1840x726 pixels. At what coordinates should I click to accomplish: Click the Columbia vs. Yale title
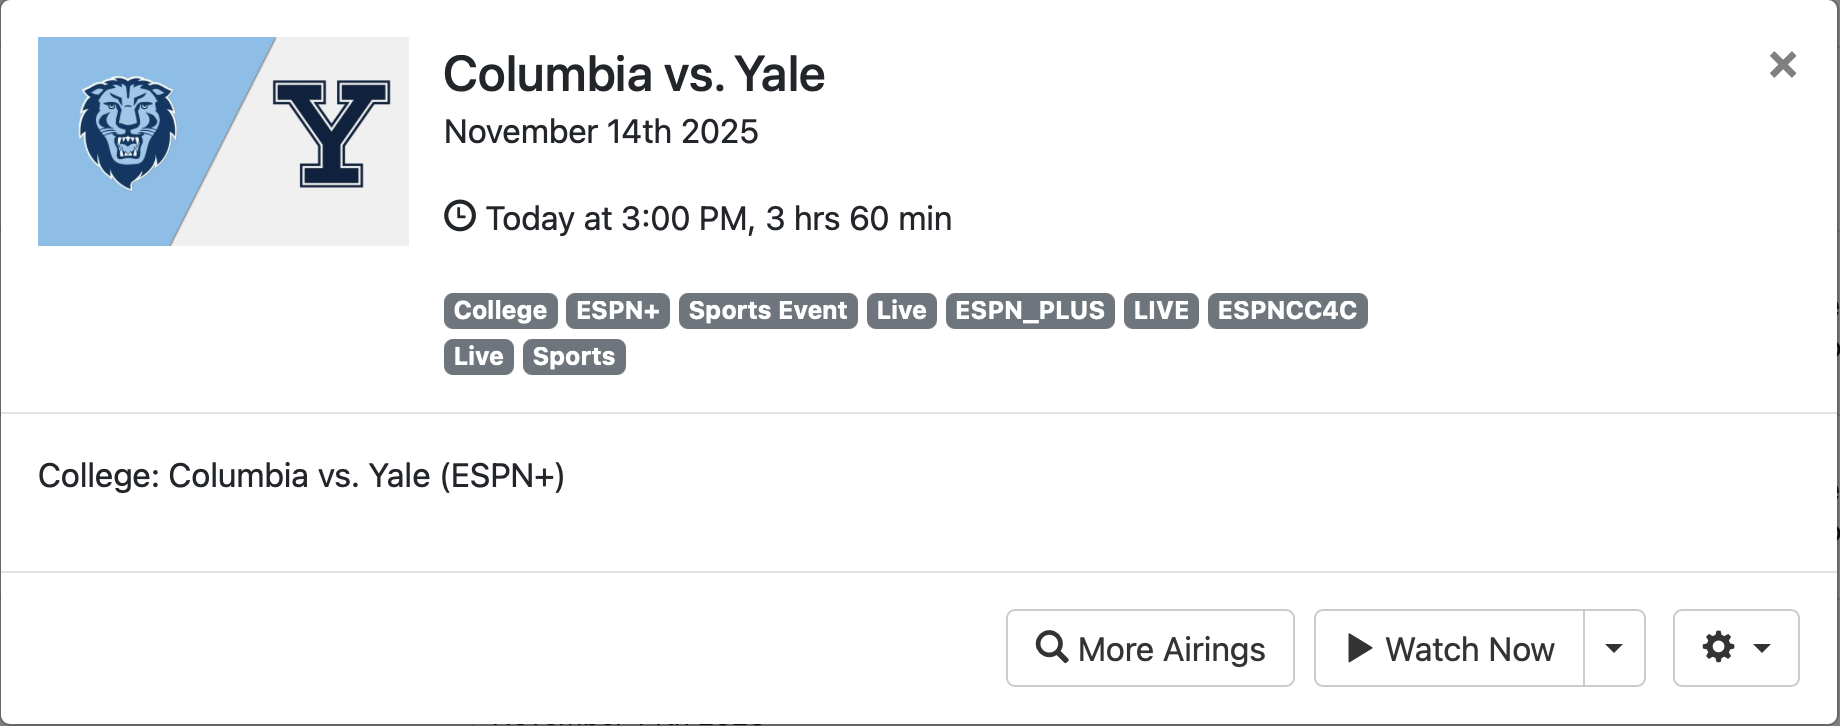tap(634, 74)
